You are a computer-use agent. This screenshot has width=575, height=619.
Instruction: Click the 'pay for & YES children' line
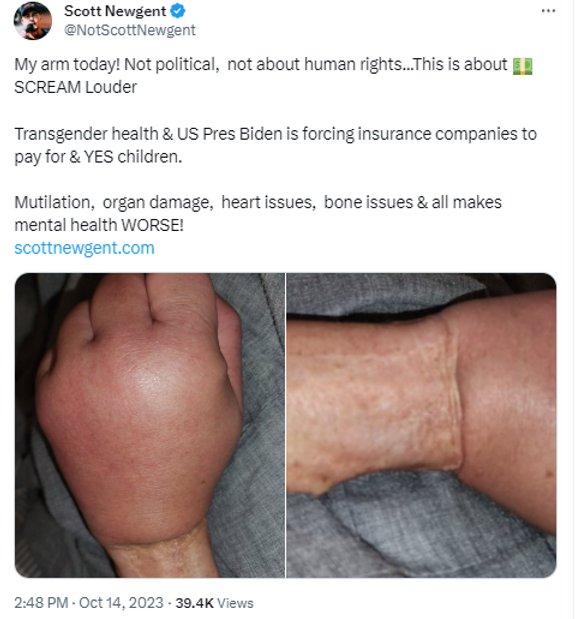[x=98, y=157]
